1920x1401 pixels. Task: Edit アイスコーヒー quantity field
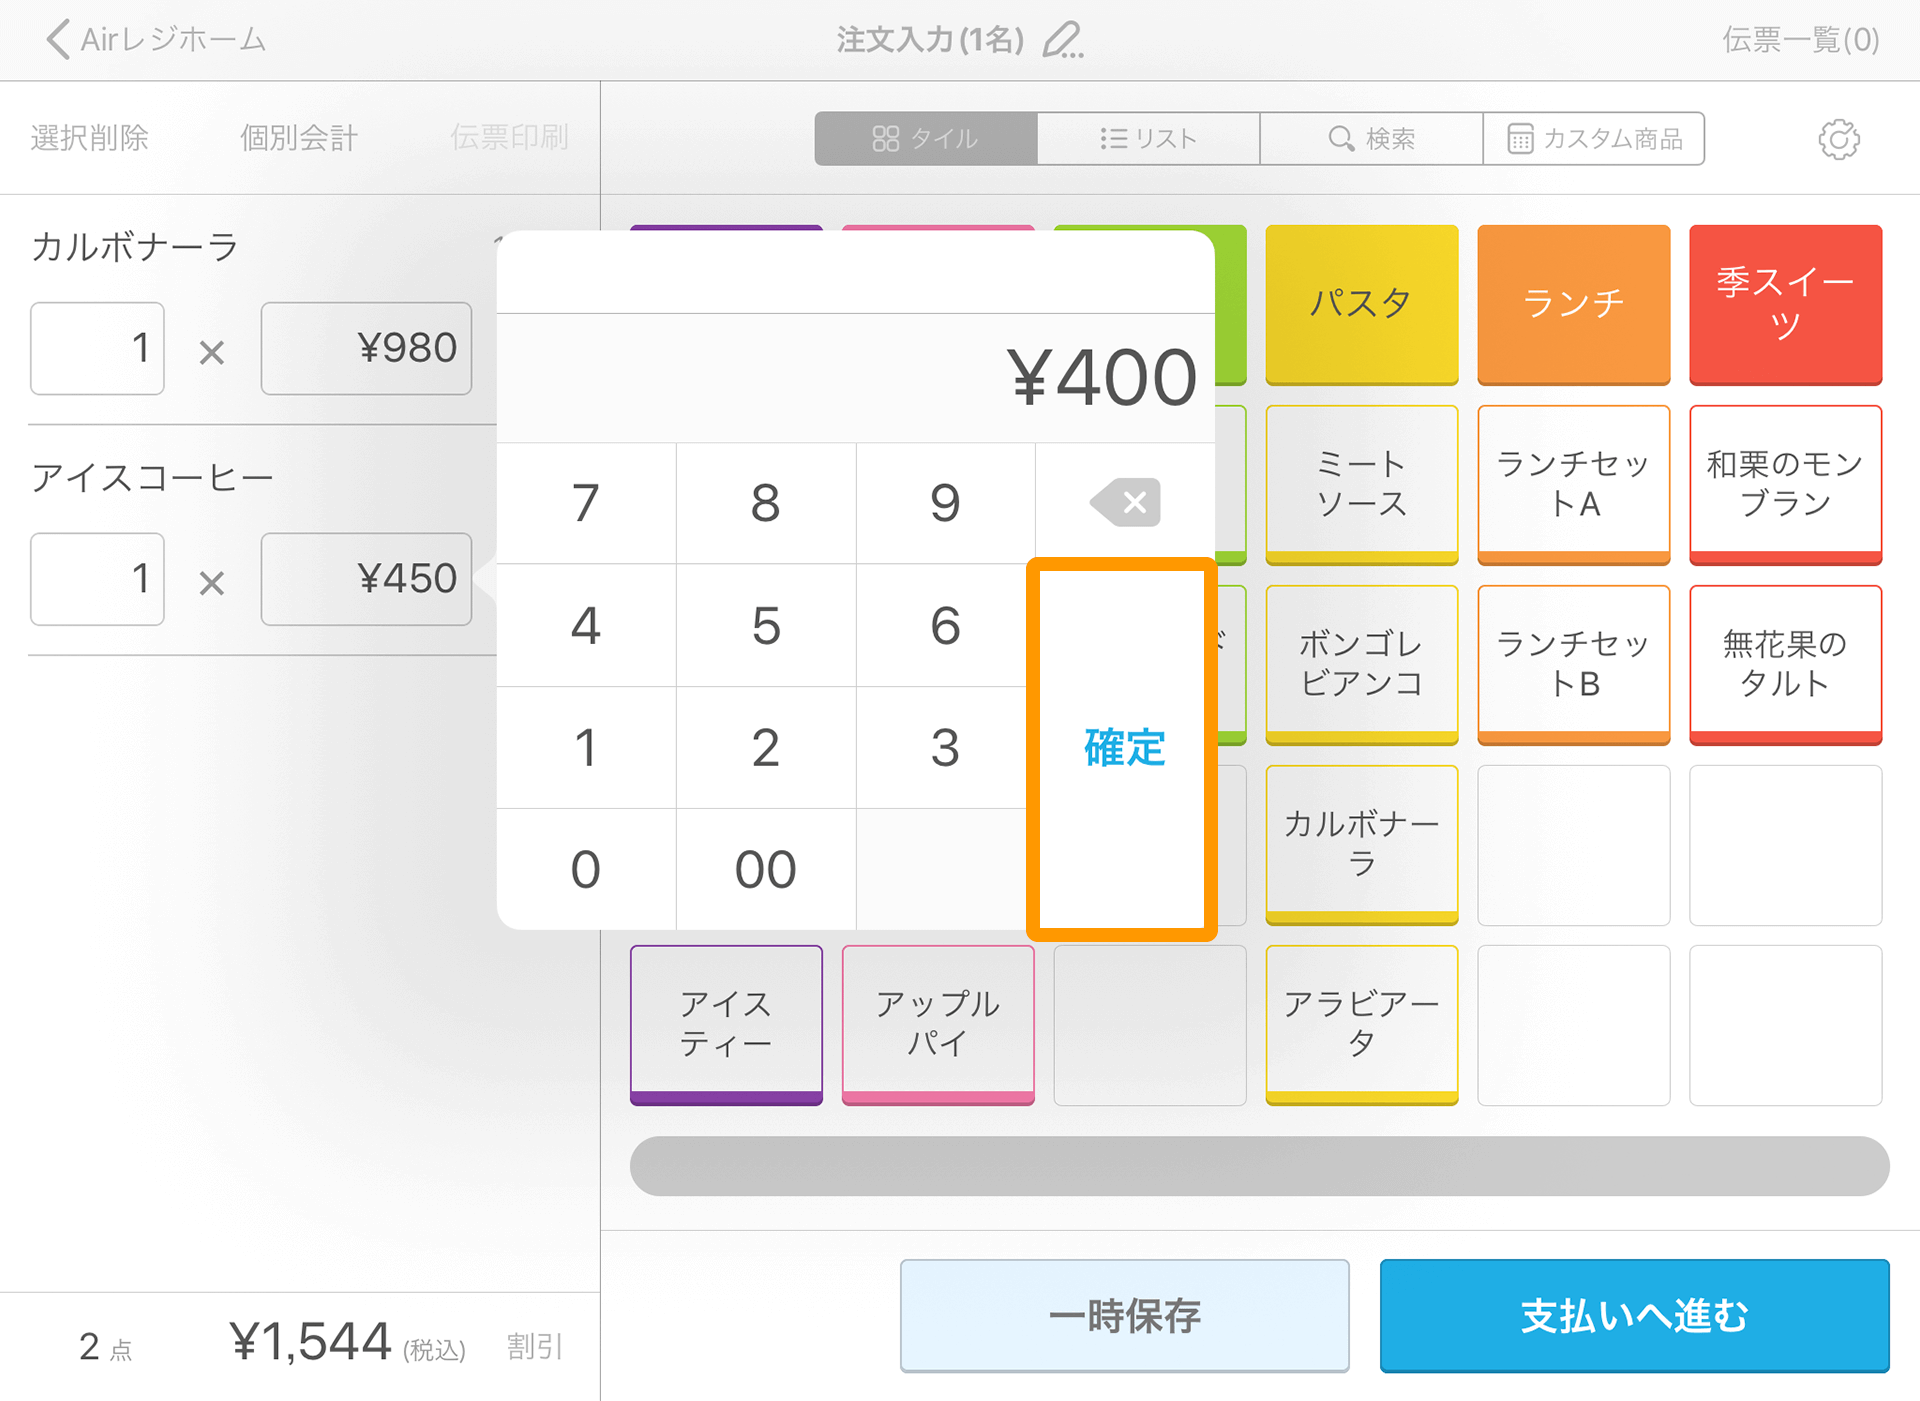click(97, 579)
